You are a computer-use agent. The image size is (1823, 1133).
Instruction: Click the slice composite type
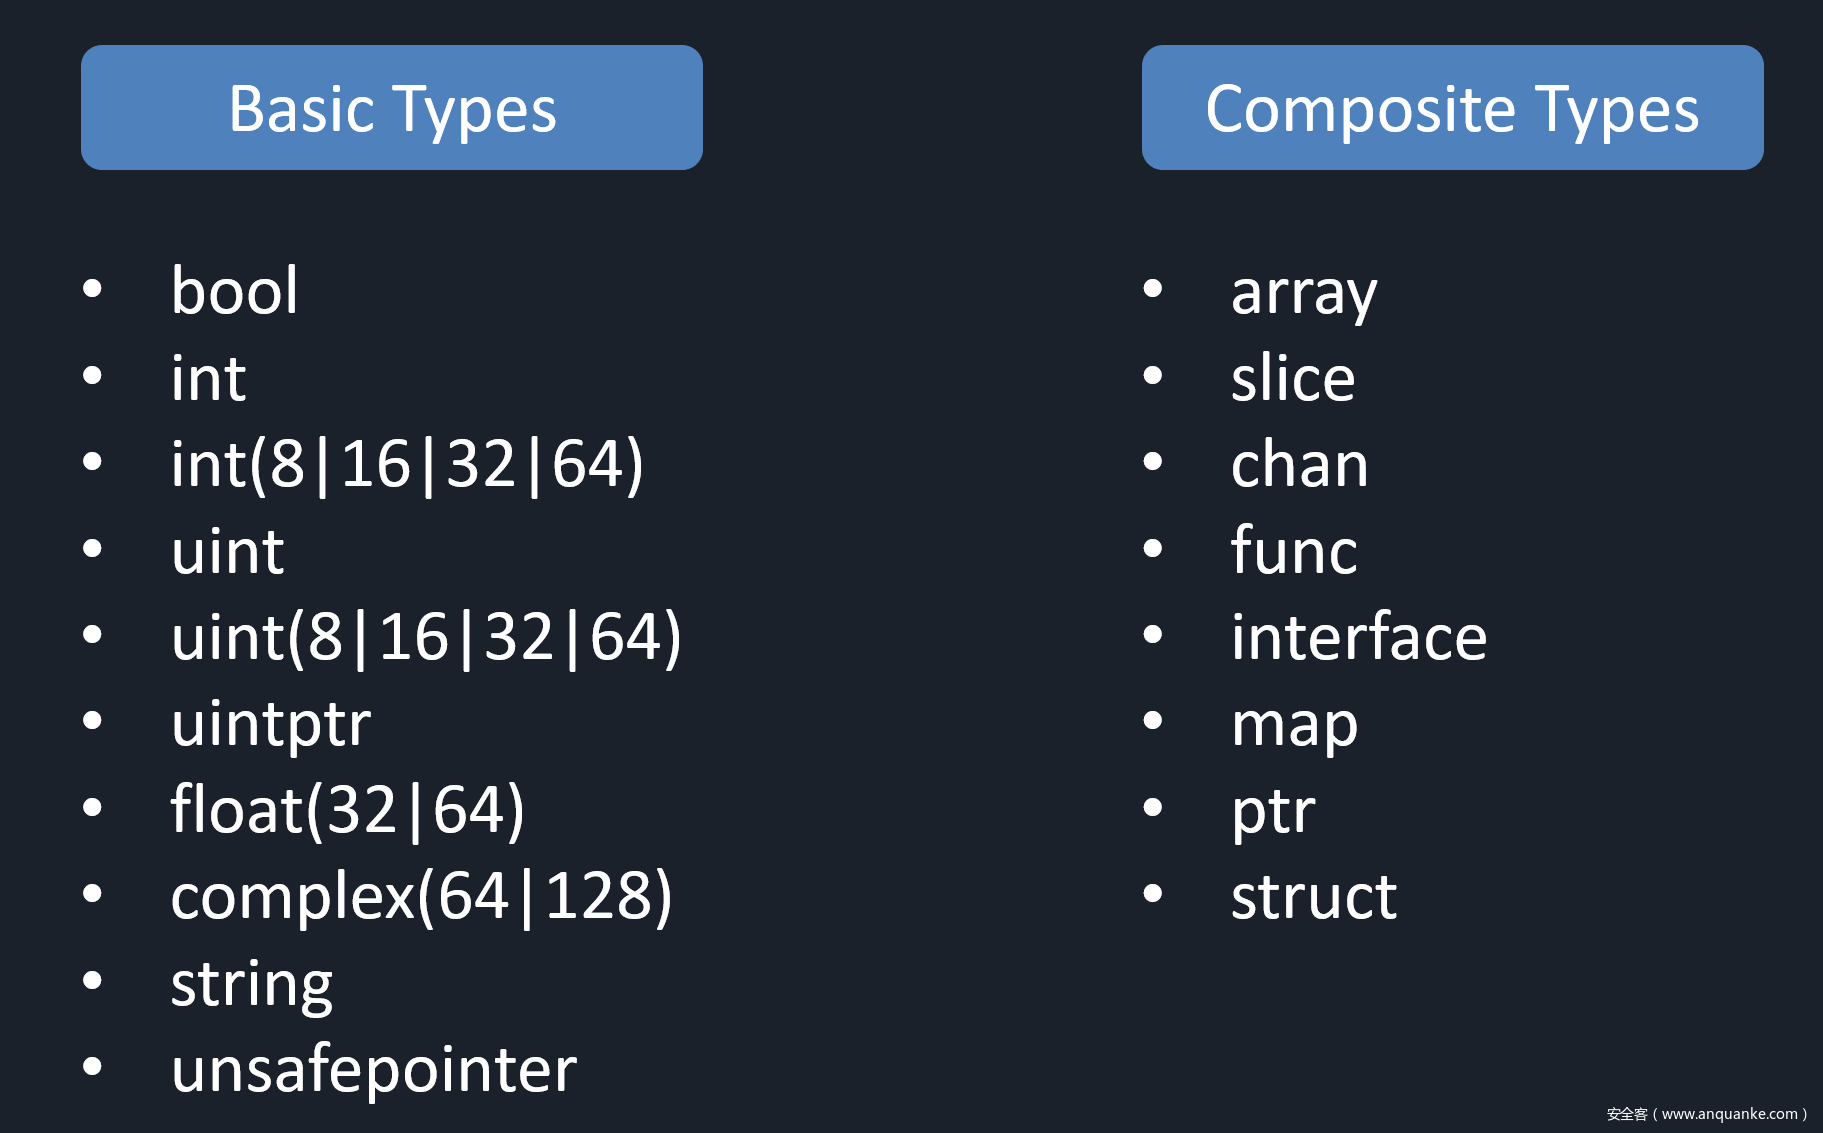(x=1293, y=378)
